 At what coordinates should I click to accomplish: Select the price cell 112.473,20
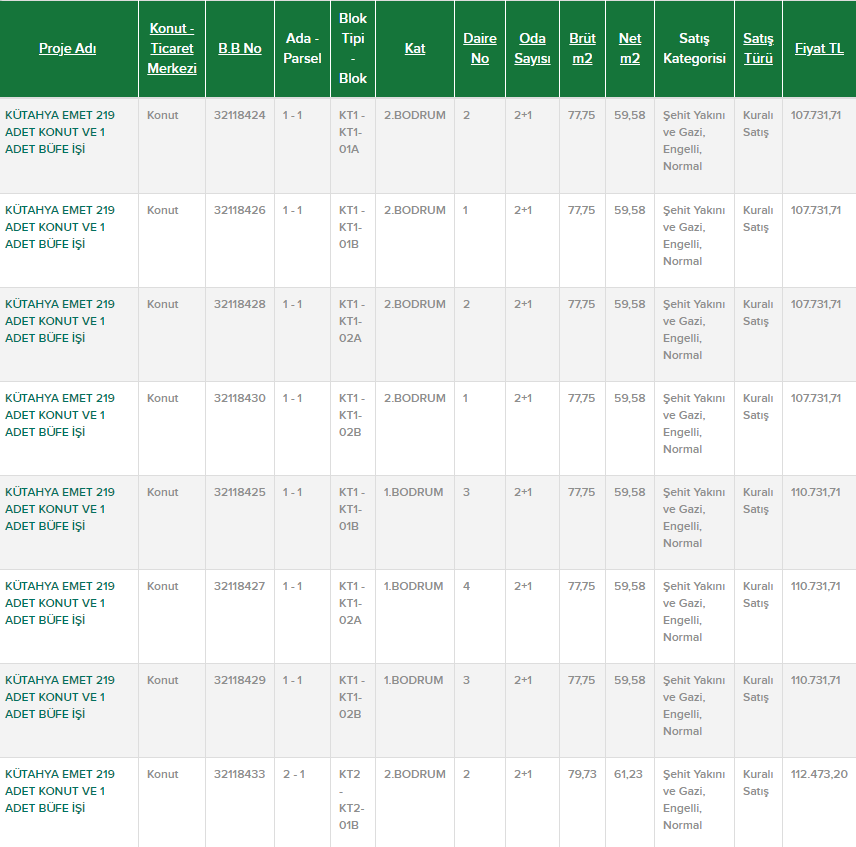pyautogui.click(x=819, y=774)
